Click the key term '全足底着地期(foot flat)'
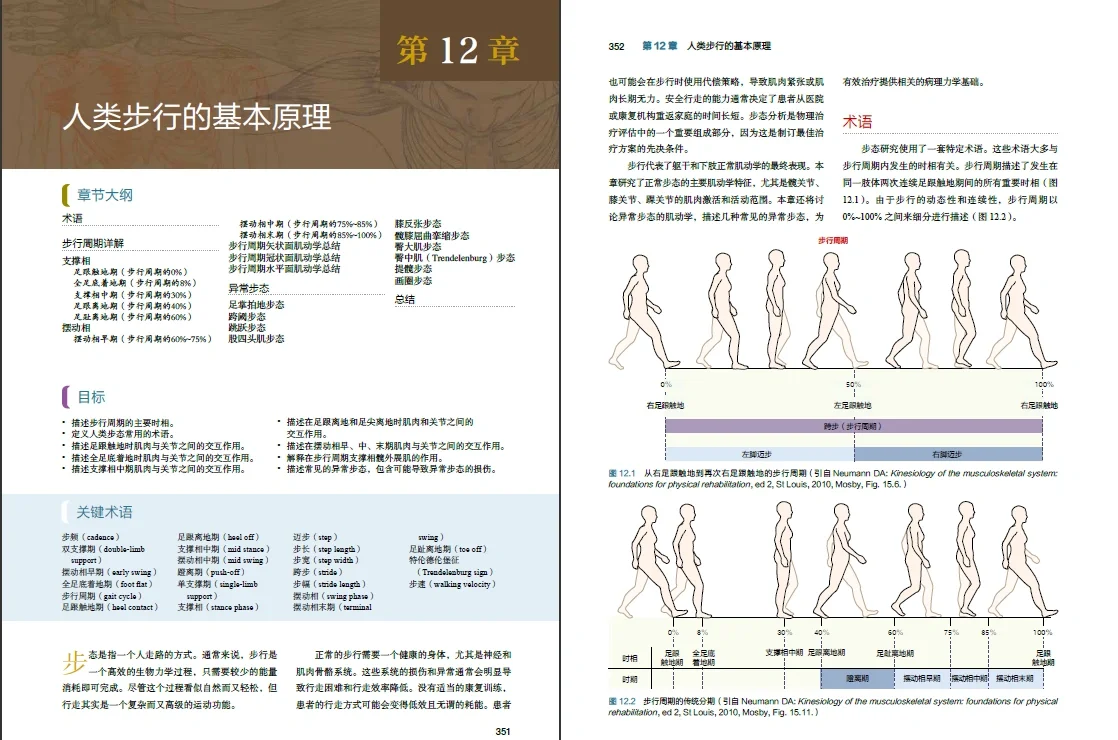 (108, 584)
